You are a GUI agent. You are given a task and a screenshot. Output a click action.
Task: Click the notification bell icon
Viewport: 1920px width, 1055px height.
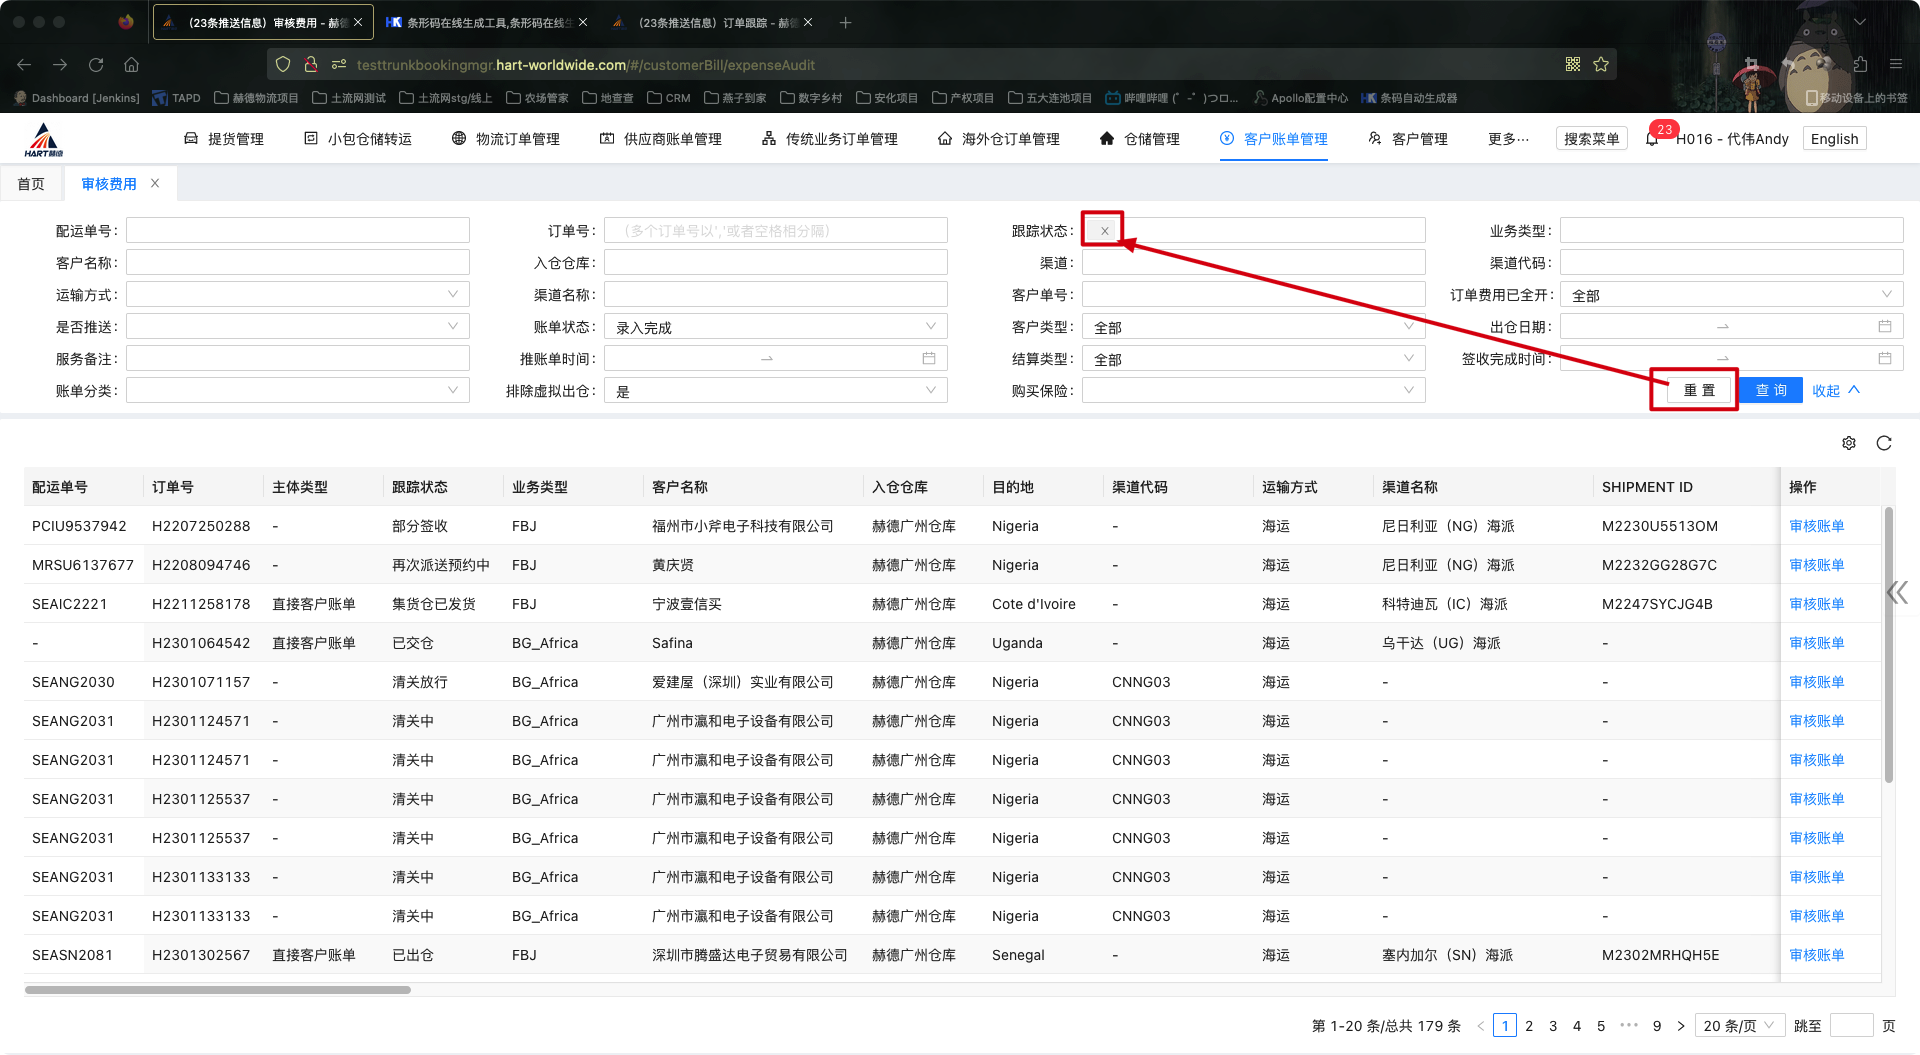pos(1651,139)
